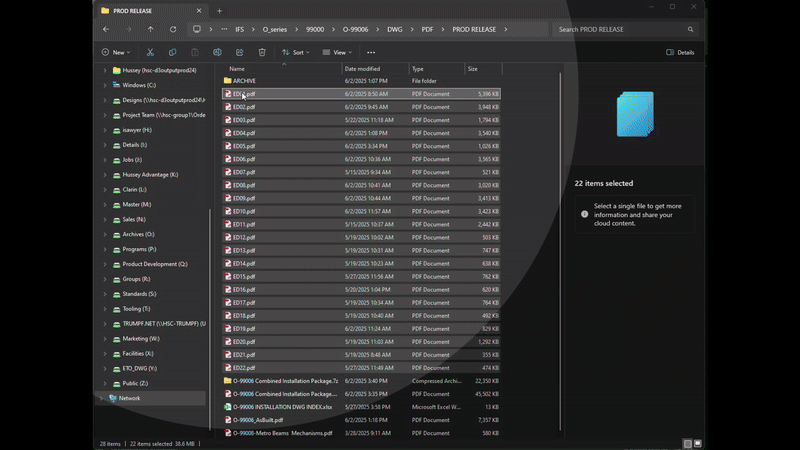Select the Tooling (T:) drive
800x450 pixels.
tap(136, 309)
